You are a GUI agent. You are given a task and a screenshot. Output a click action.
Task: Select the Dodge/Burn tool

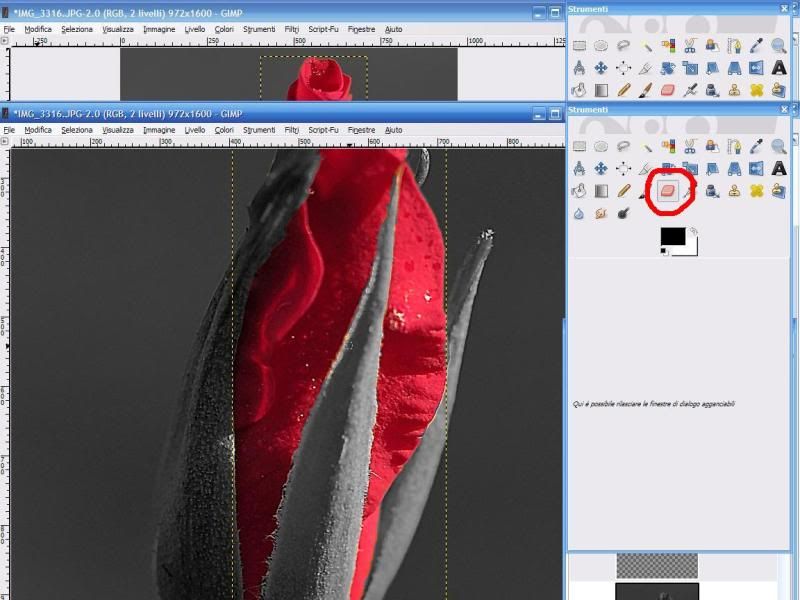(623, 214)
